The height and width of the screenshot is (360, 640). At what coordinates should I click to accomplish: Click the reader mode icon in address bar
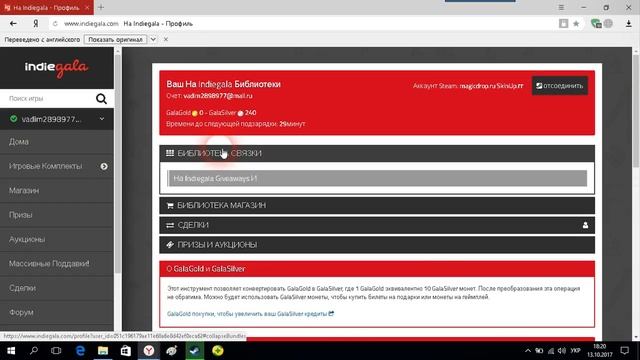click(x=563, y=24)
